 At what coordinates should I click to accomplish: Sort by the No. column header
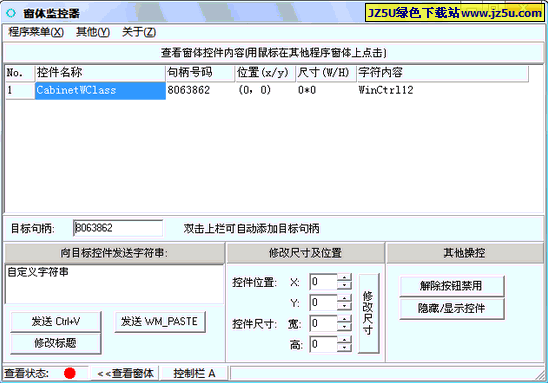click(20, 73)
